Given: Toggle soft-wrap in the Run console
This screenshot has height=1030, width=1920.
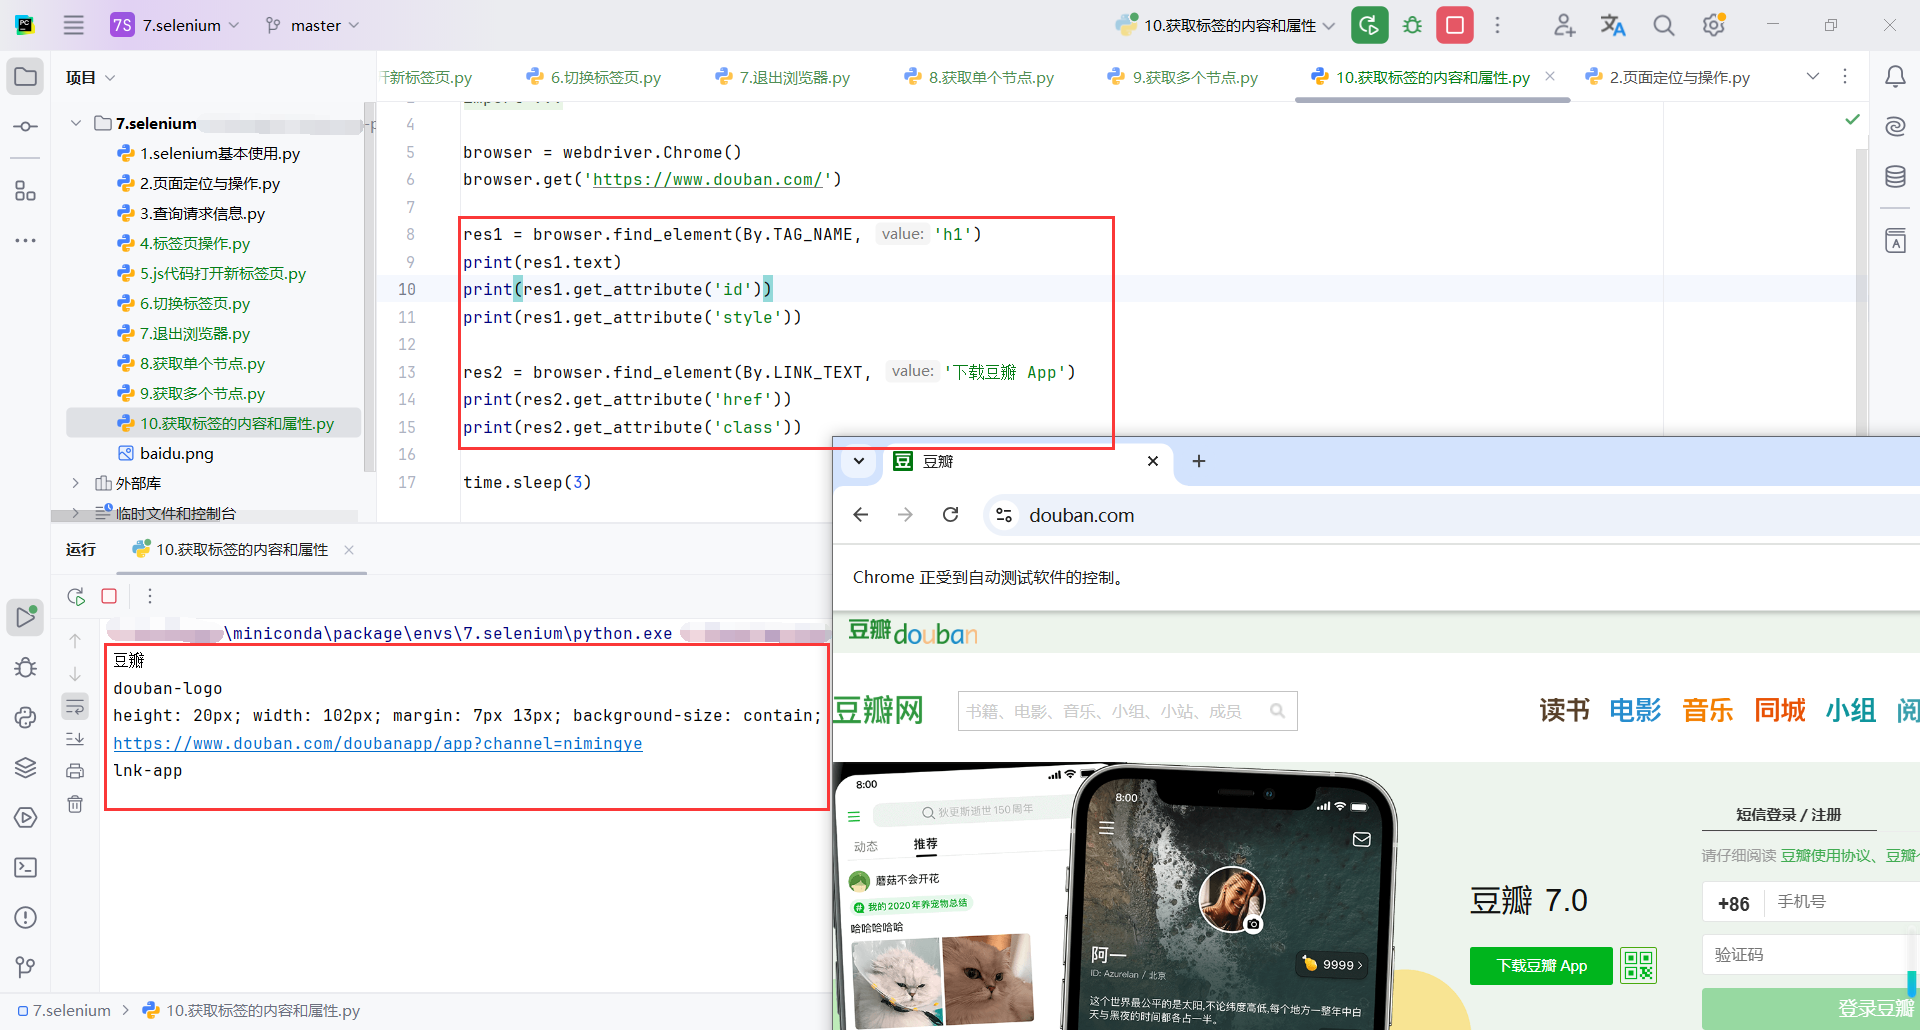Looking at the screenshot, I should [x=75, y=707].
